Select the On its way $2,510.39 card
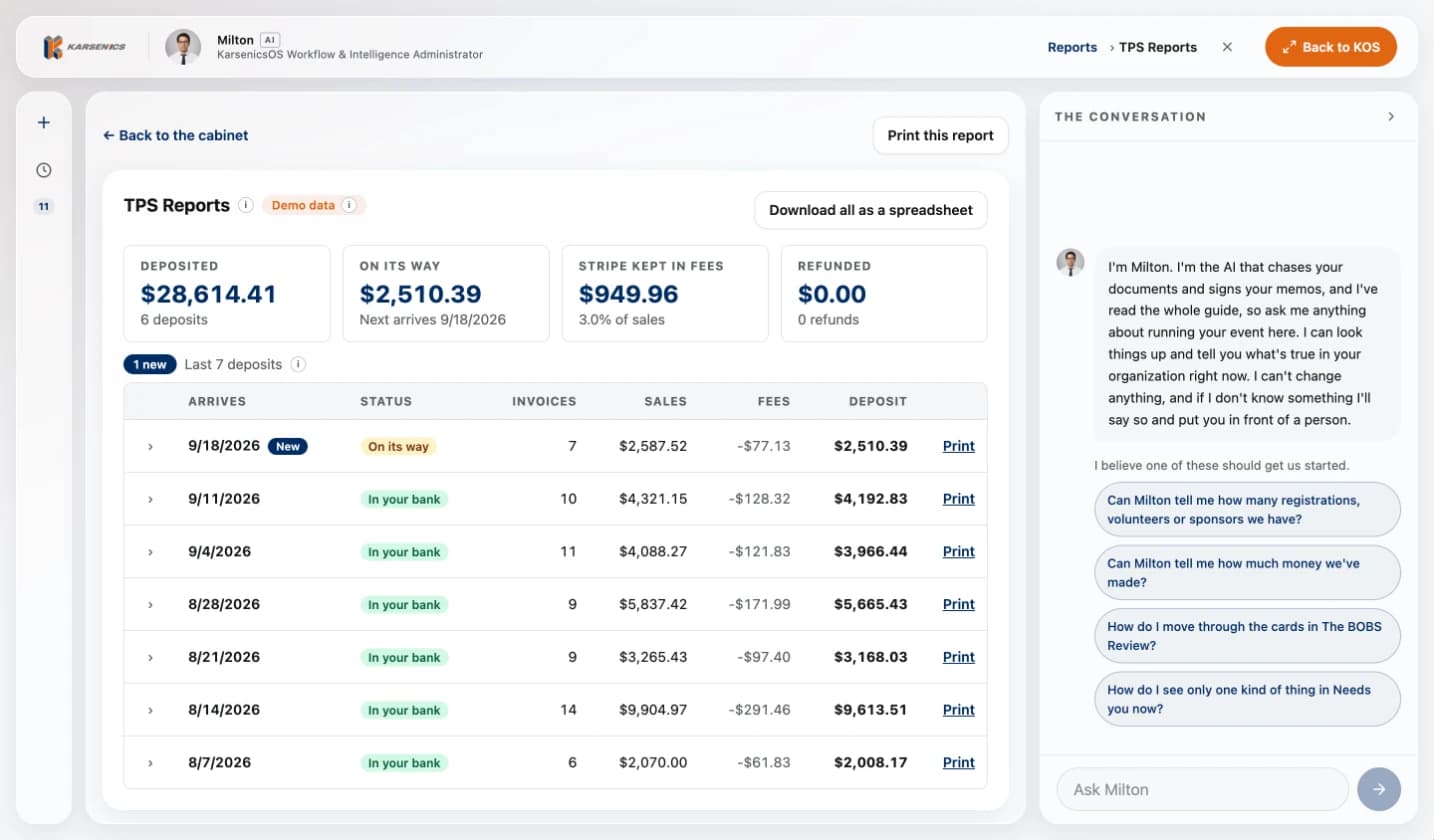Screen dimensions: 1434x840 tap(446, 294)
